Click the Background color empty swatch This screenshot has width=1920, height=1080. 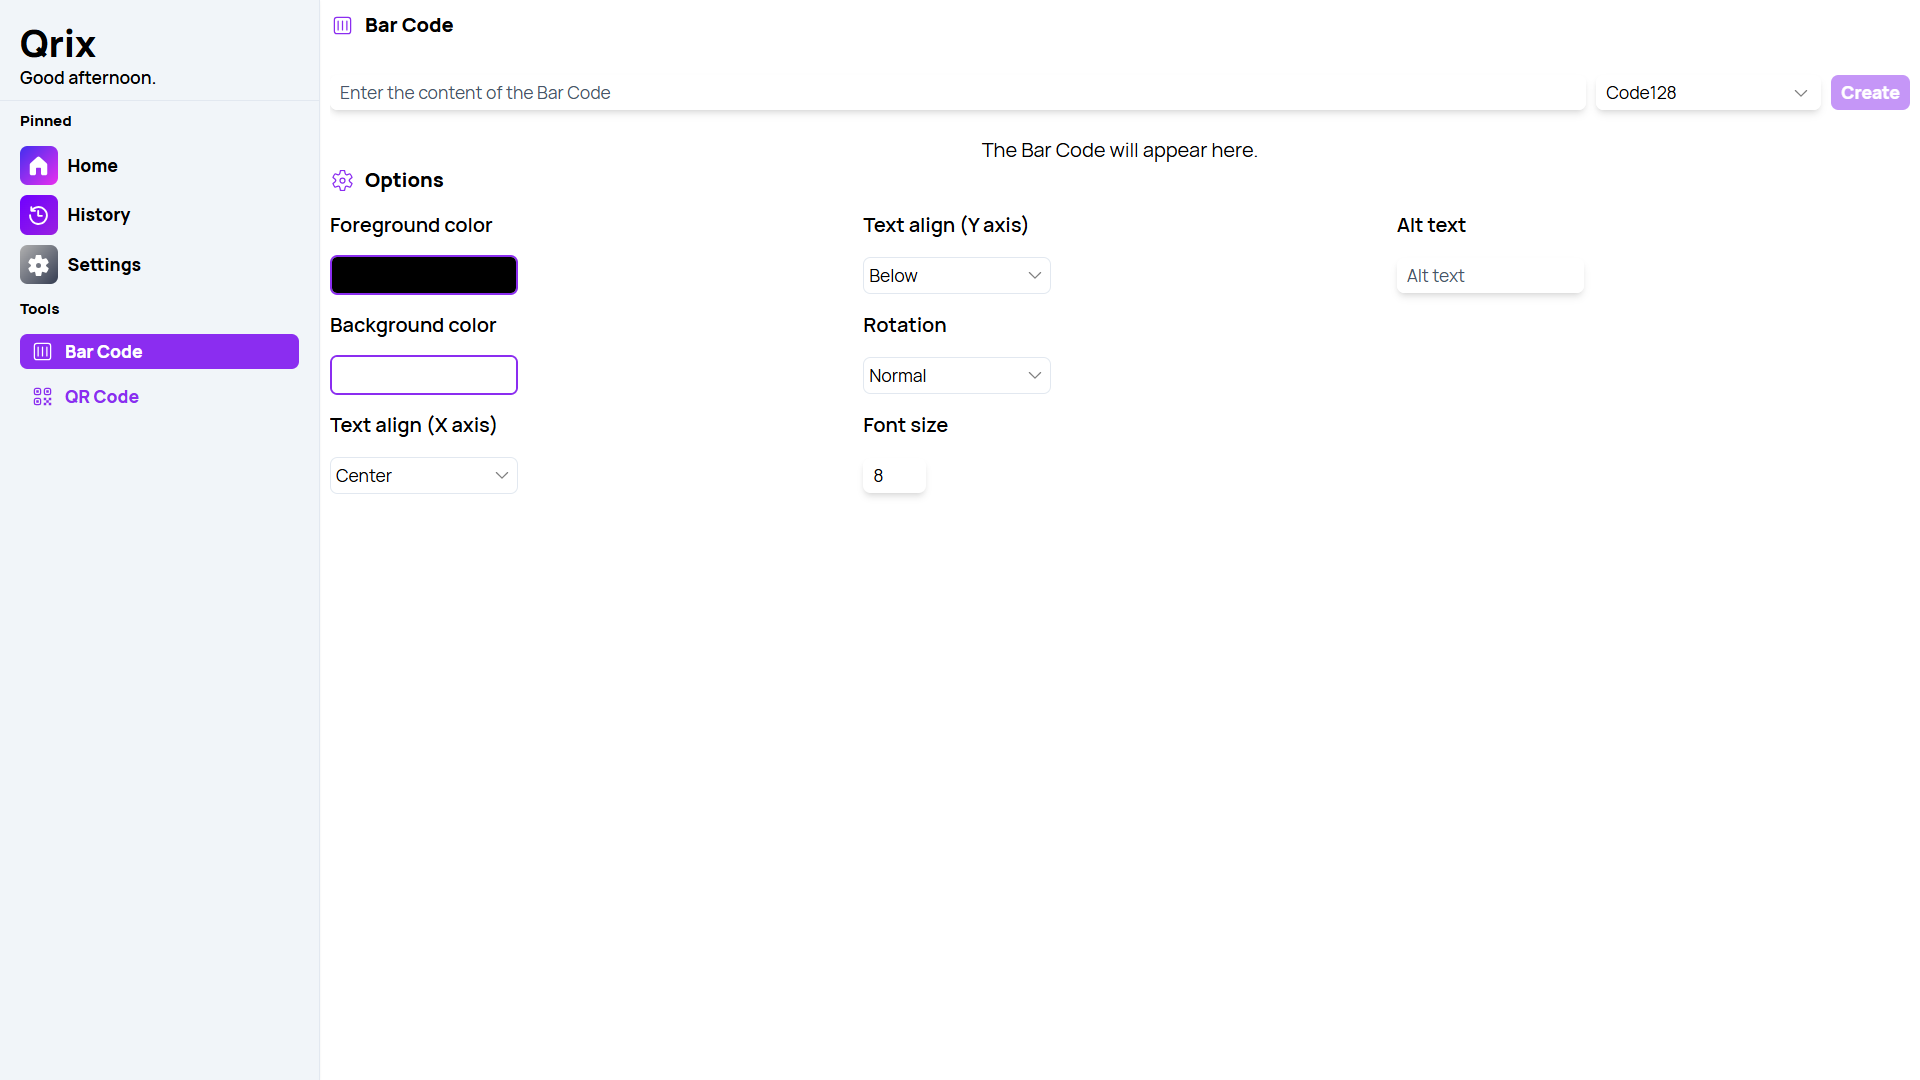click(x=423, y=375)
